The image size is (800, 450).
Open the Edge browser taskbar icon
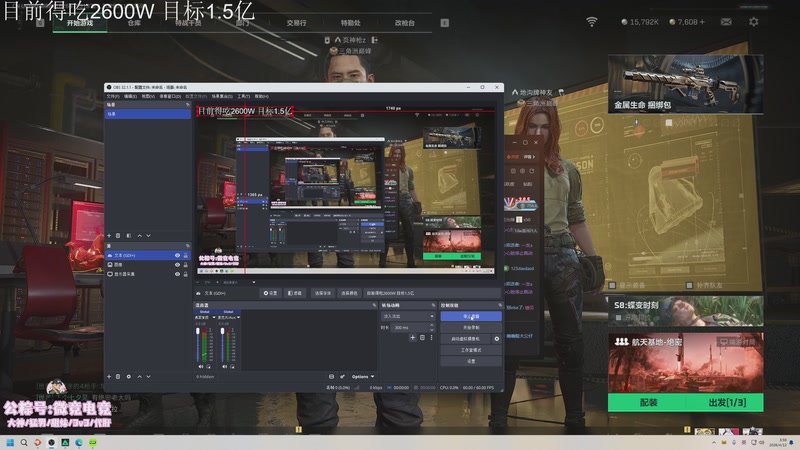click(79, 443)
